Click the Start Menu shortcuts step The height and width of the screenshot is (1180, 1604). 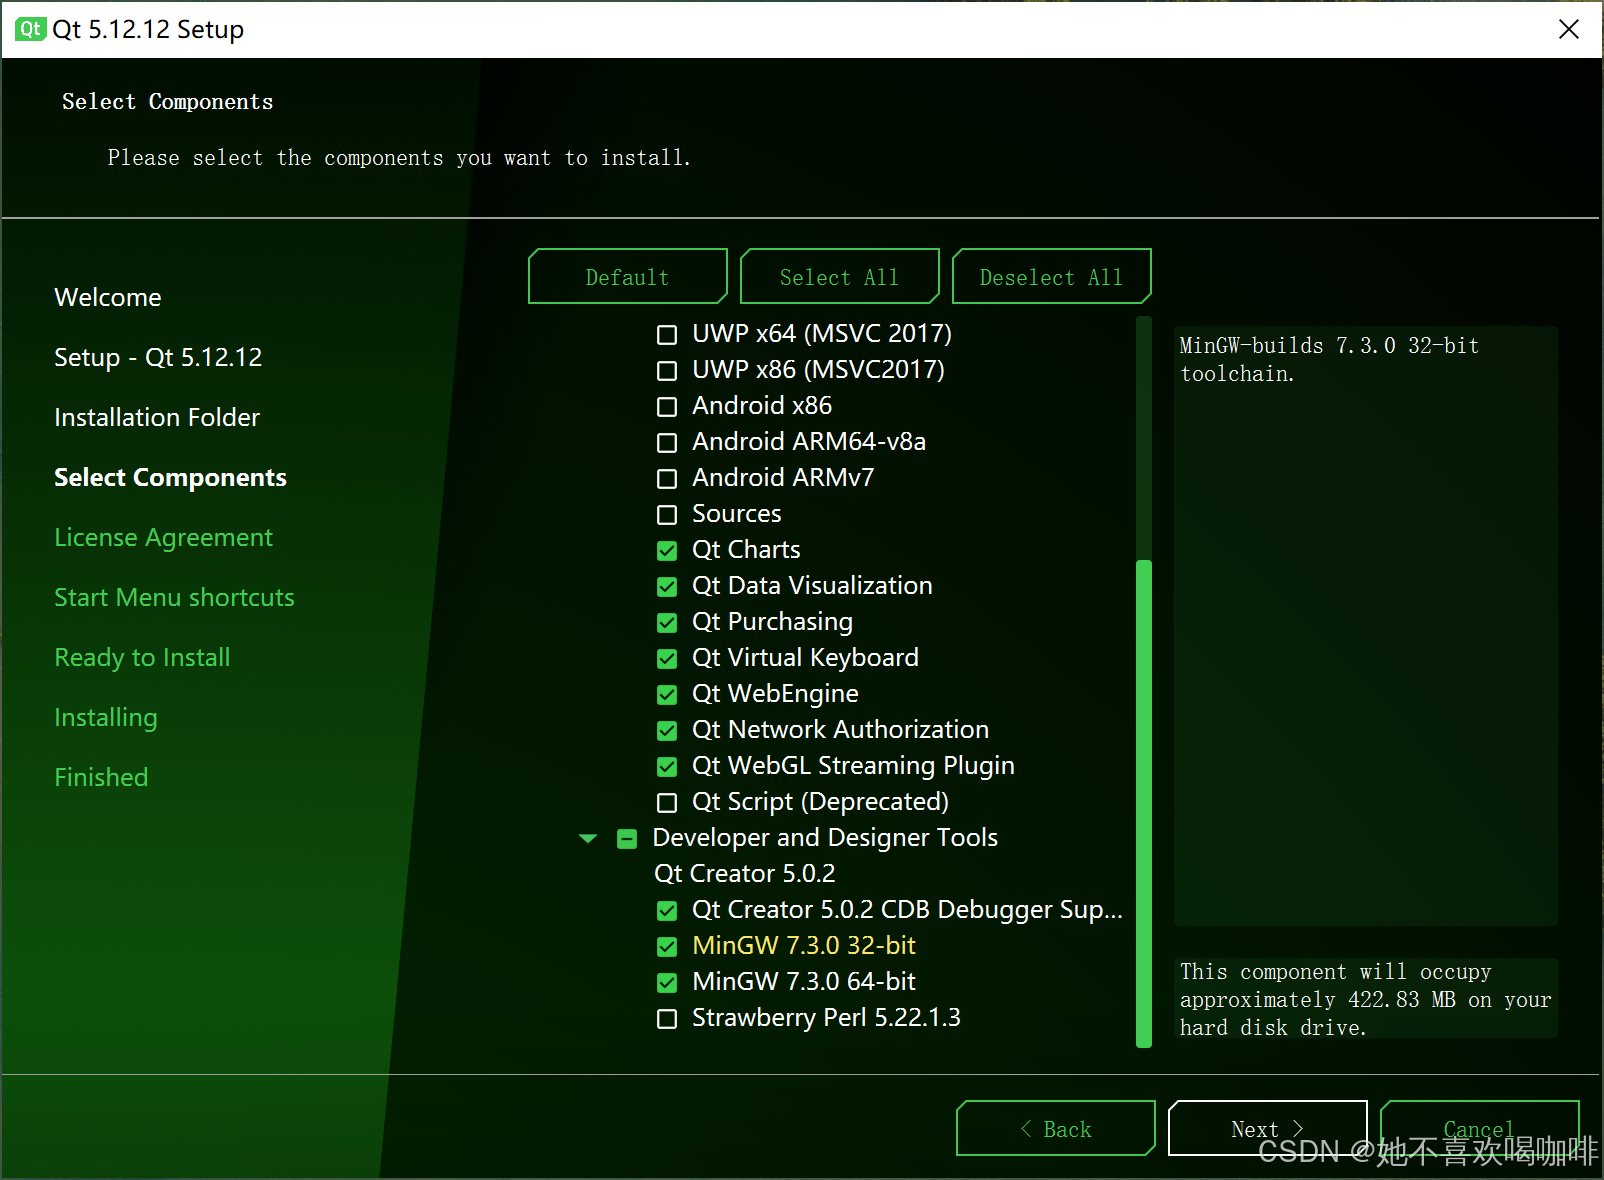[174, 597]
